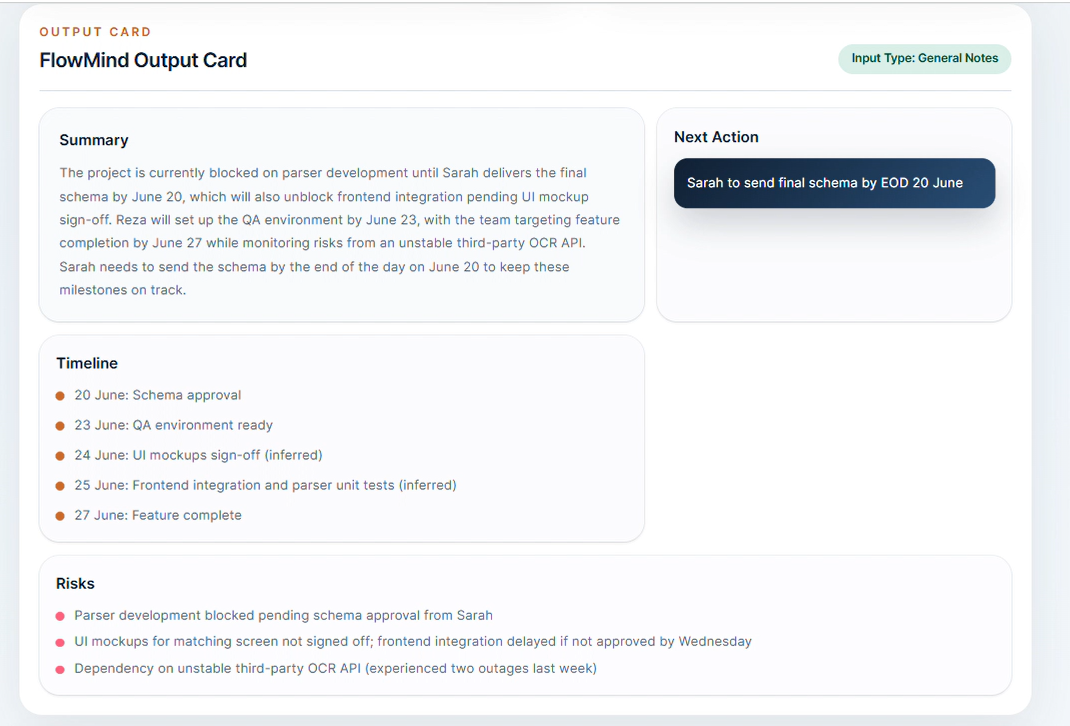Click the pink dot for Parser development risk

(60, 616)
